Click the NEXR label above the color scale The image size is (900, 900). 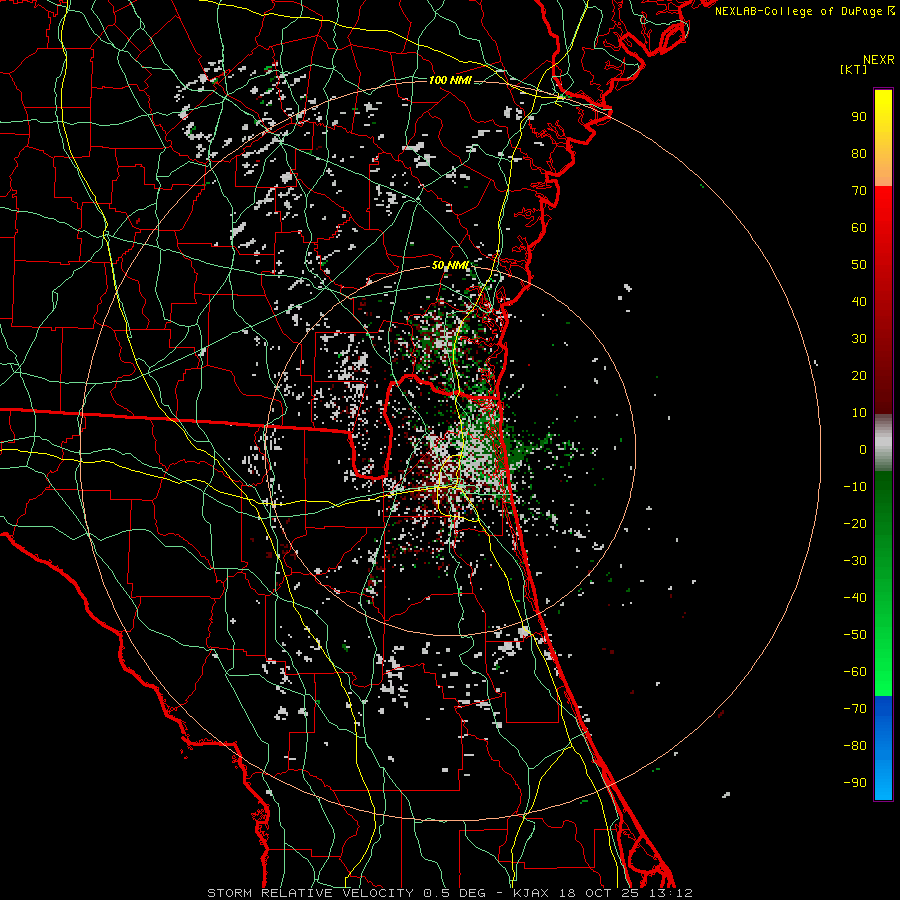click(879, 60)
